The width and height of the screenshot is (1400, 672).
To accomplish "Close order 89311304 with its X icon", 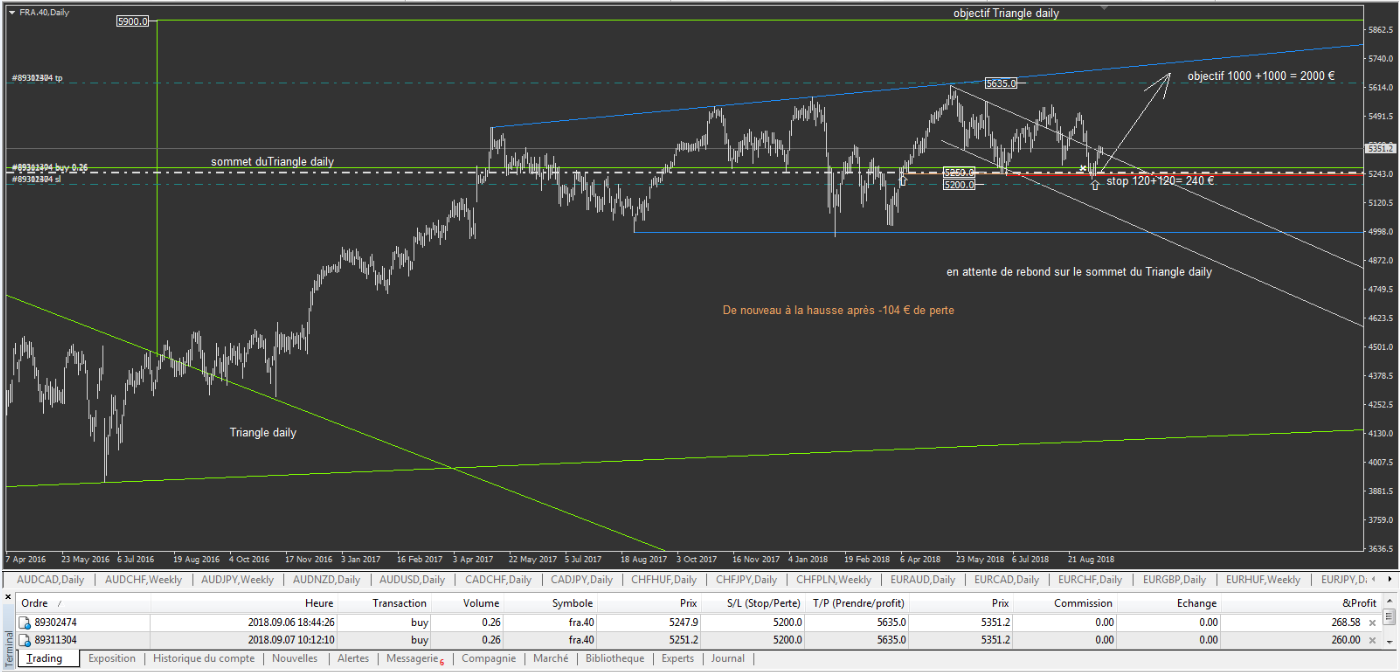I will 1372,640.
